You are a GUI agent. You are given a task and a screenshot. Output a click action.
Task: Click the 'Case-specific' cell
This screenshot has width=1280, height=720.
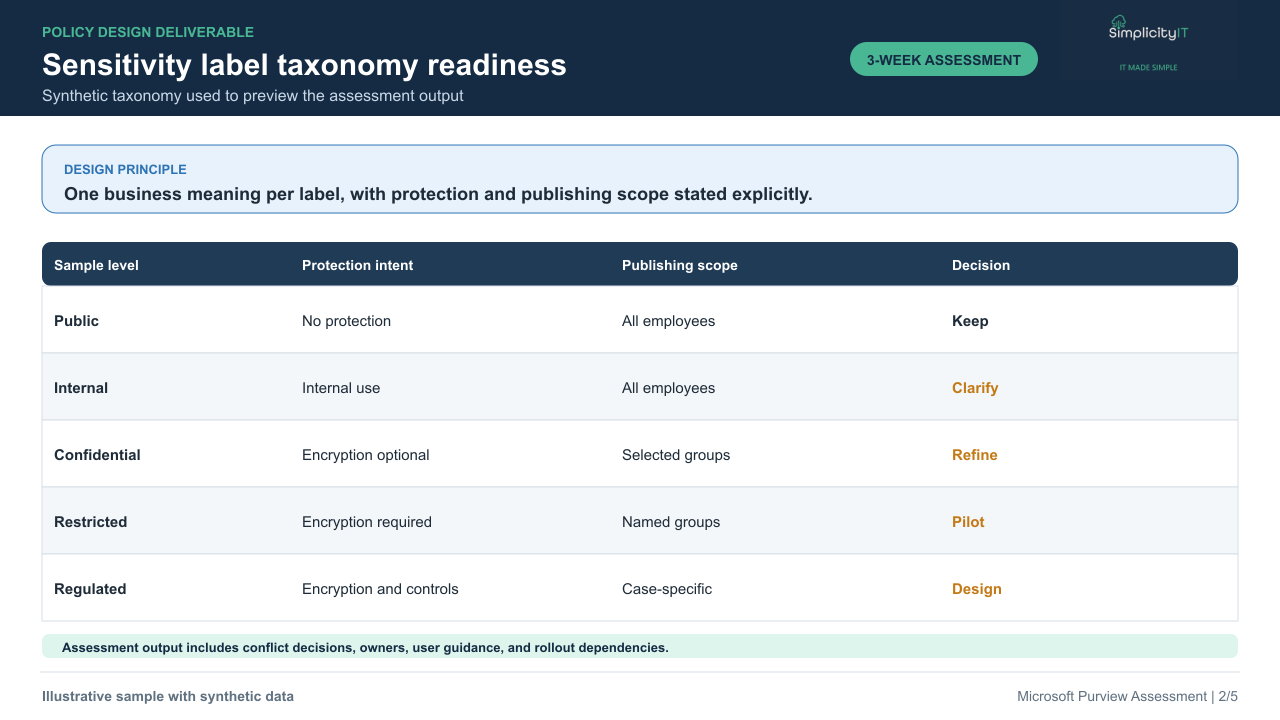click(667, 589)
